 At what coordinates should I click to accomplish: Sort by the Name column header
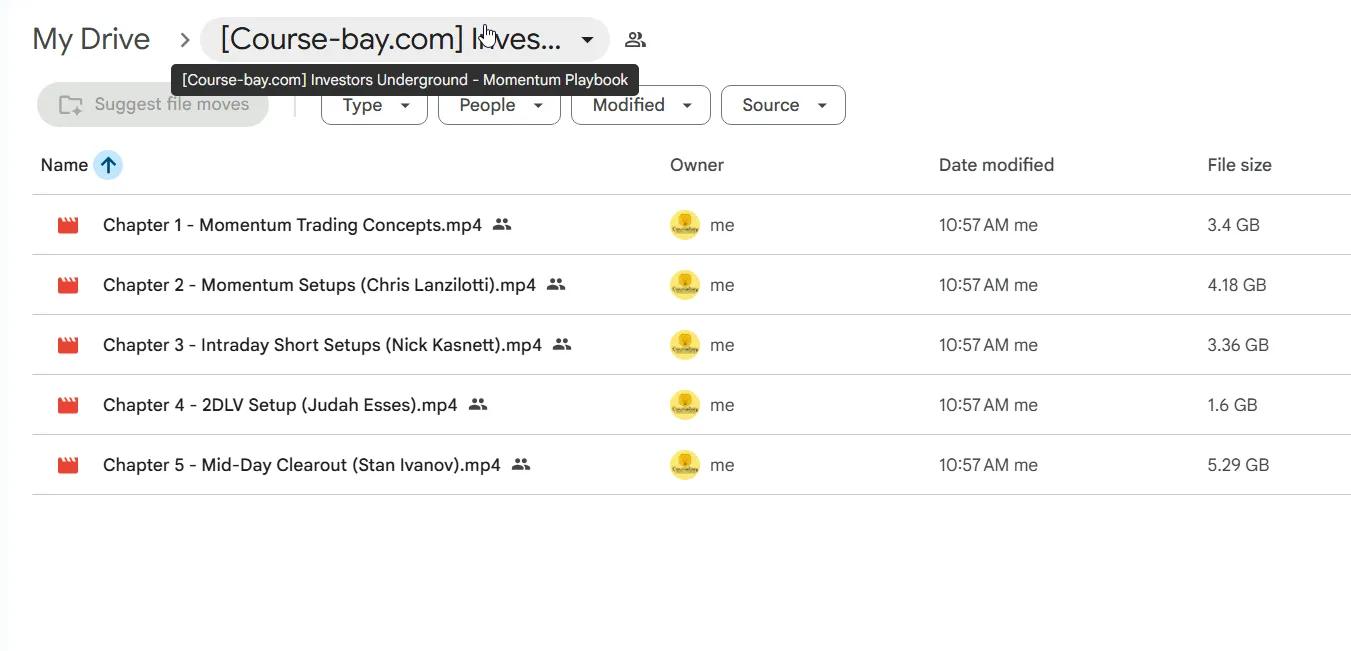point(64,165)
